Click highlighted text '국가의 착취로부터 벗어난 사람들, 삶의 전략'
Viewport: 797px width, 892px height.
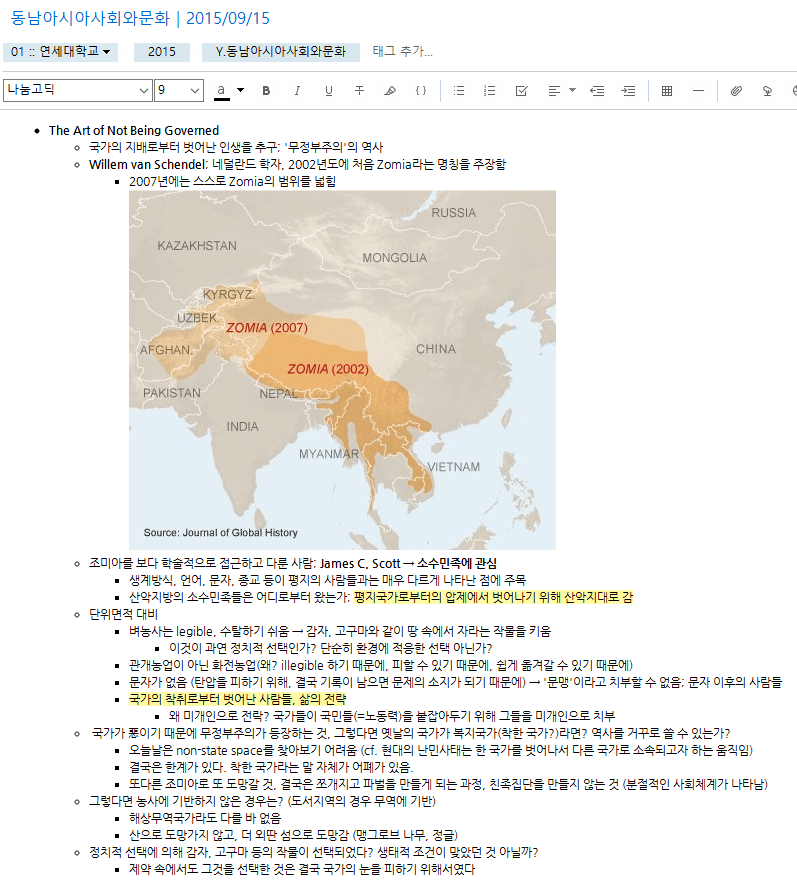pos(237,699)
